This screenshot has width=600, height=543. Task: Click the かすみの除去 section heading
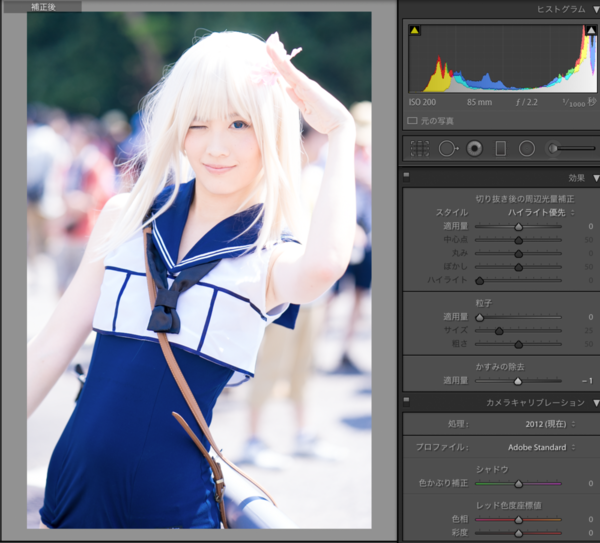click(x=500, y=367)
